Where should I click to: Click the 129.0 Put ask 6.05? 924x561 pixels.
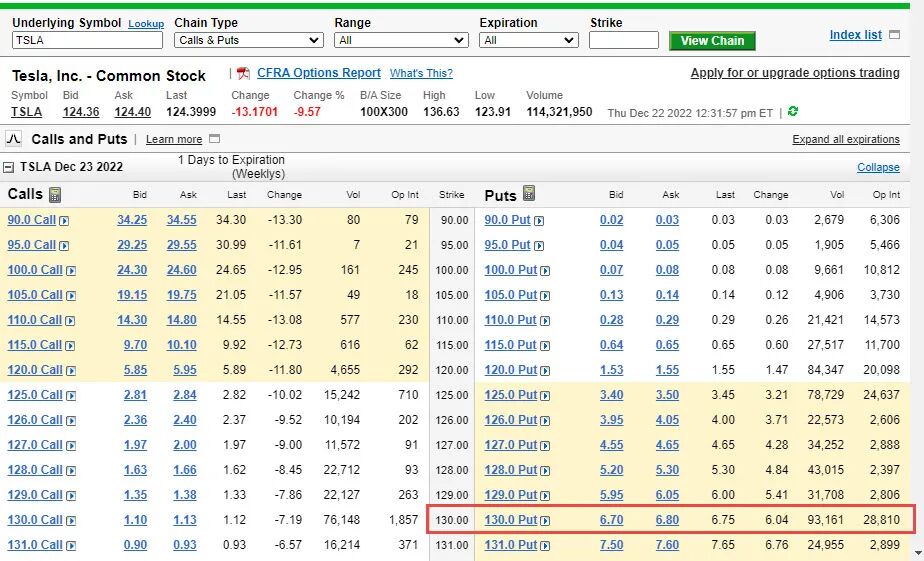tap(667, 495)
